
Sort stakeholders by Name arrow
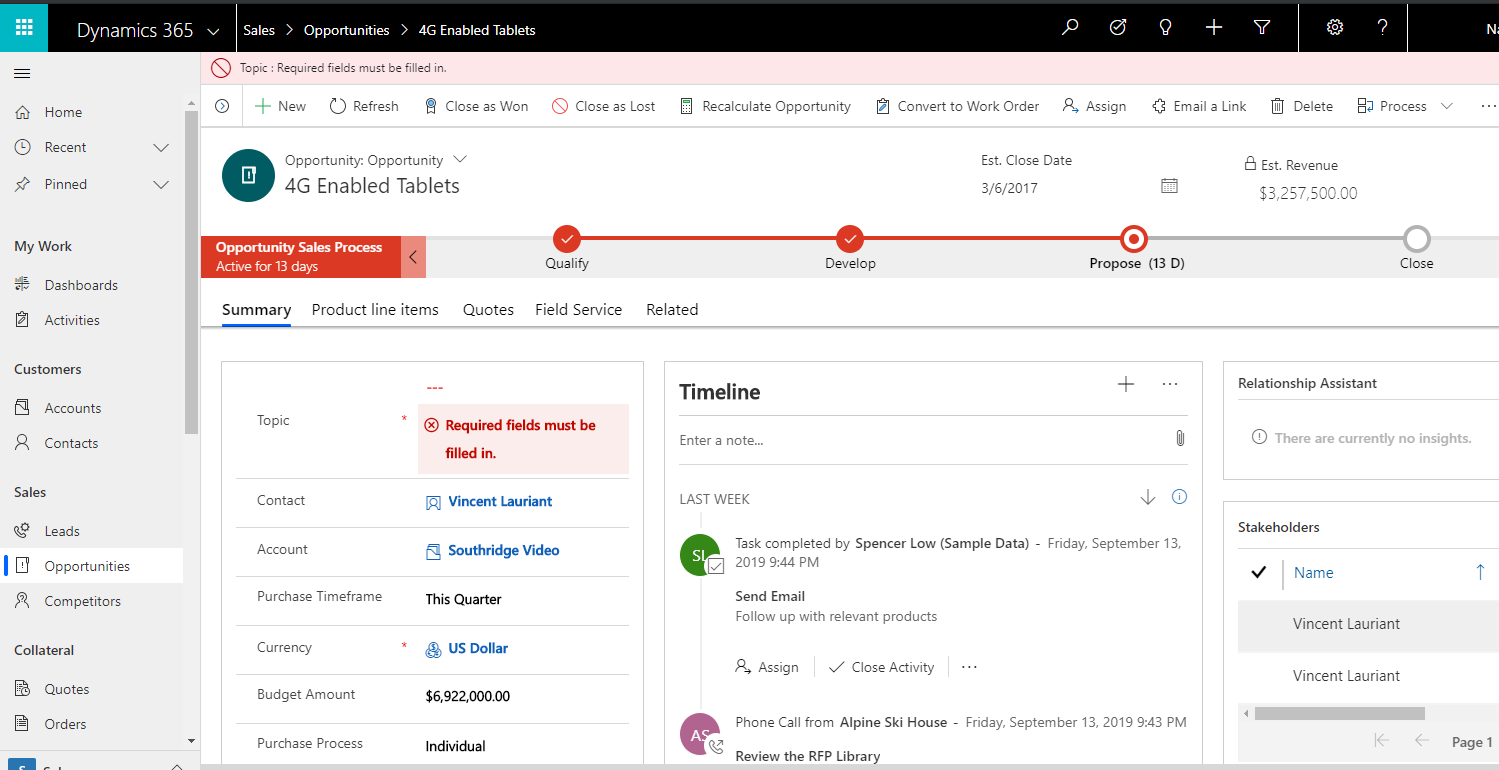coord(1480,572)
